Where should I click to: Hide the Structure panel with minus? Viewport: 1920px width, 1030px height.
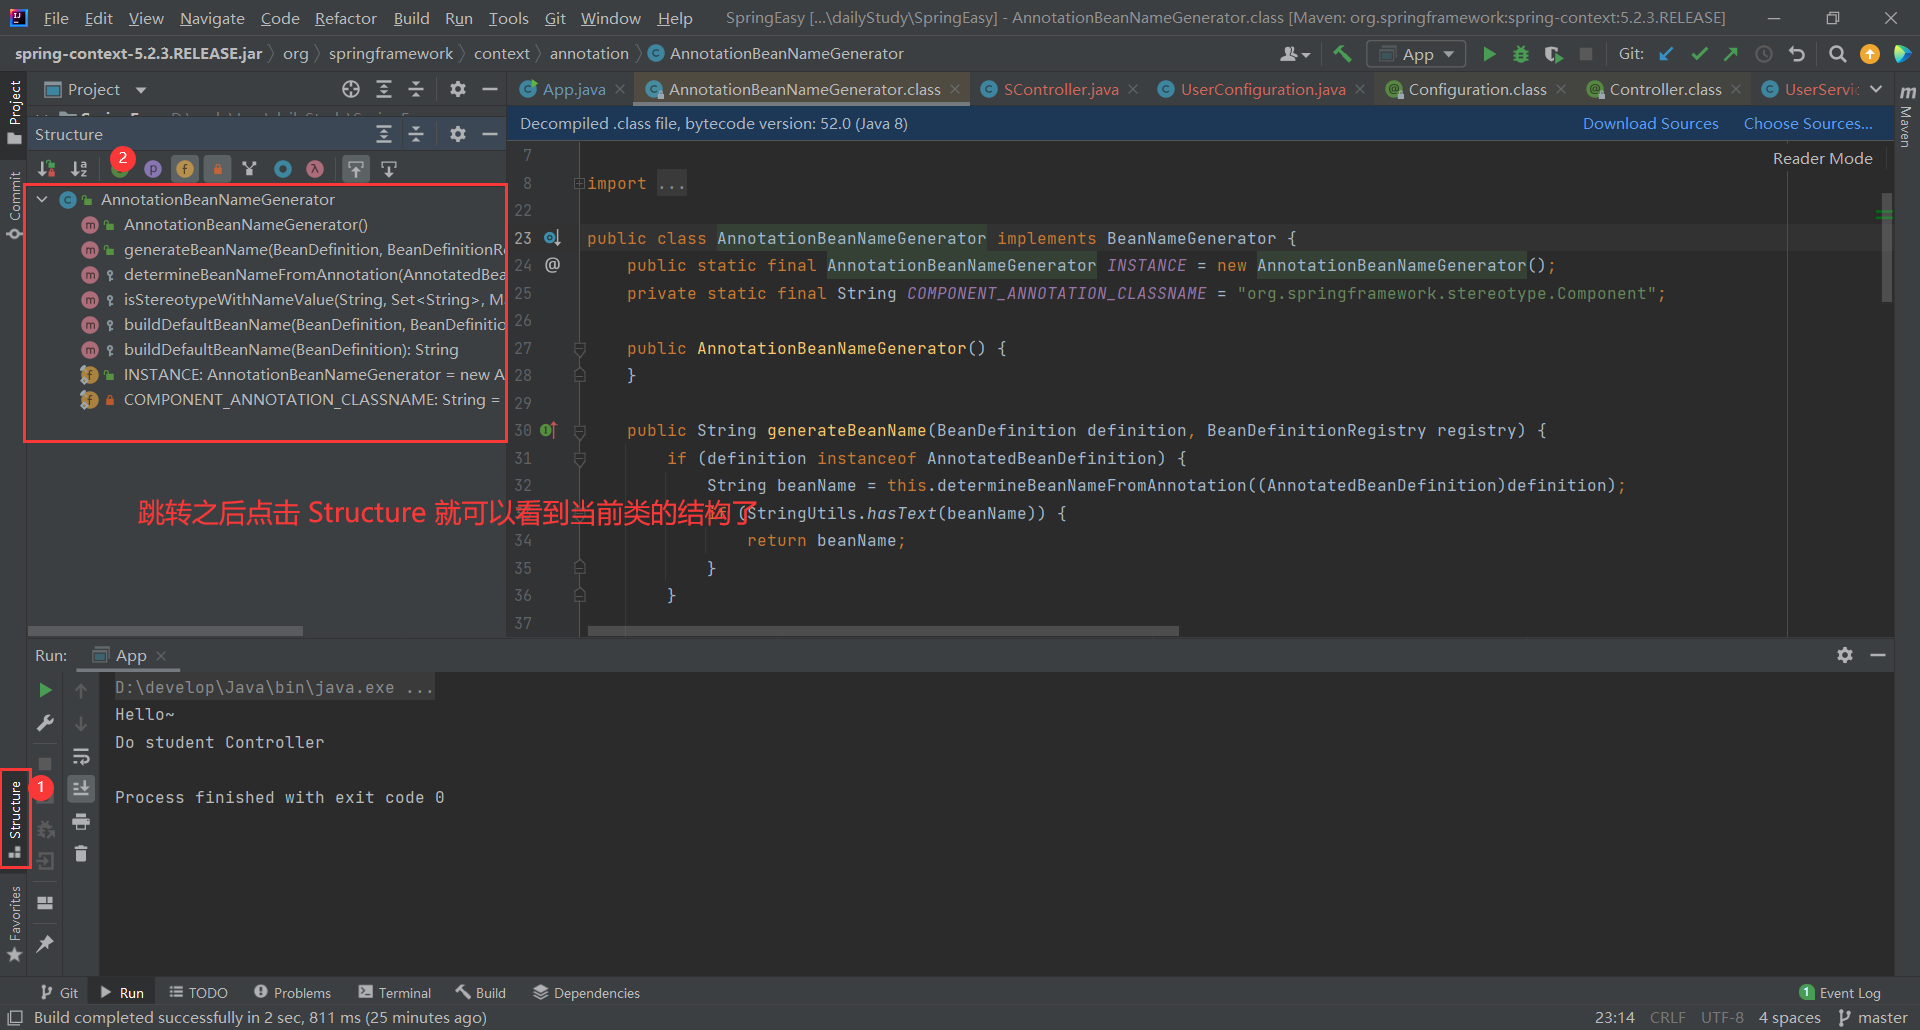click(490, 134)
